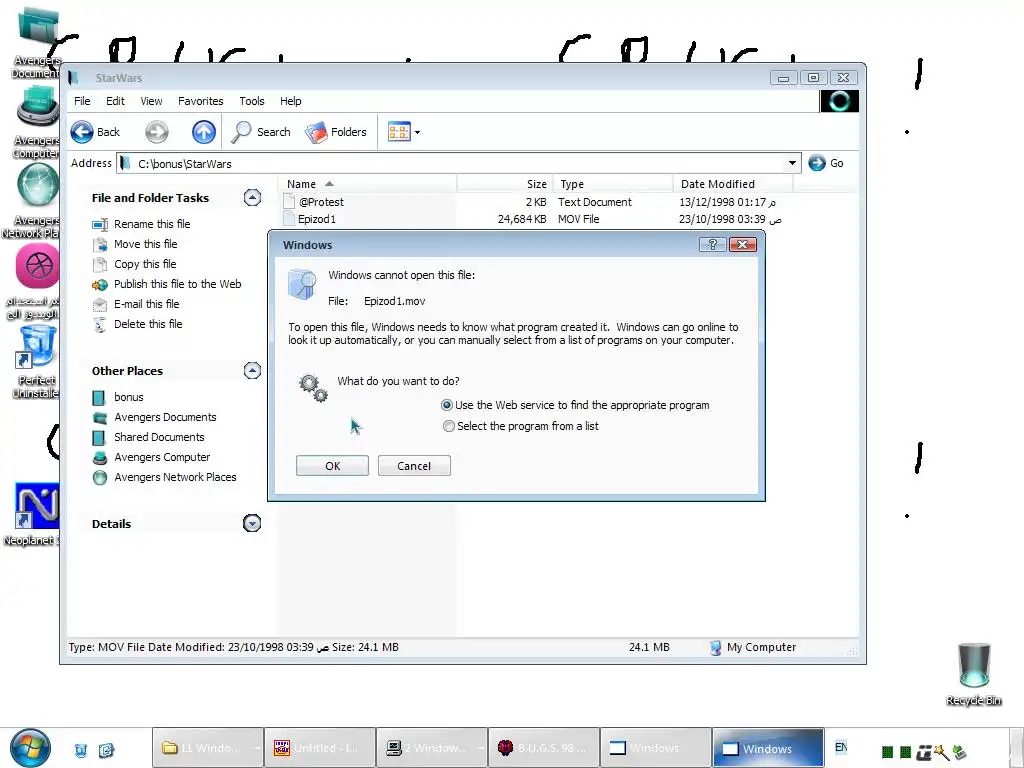Switch to Untitled taskbar button
Viewport: 1024px width, 768px height.
(x=320, y=748)
